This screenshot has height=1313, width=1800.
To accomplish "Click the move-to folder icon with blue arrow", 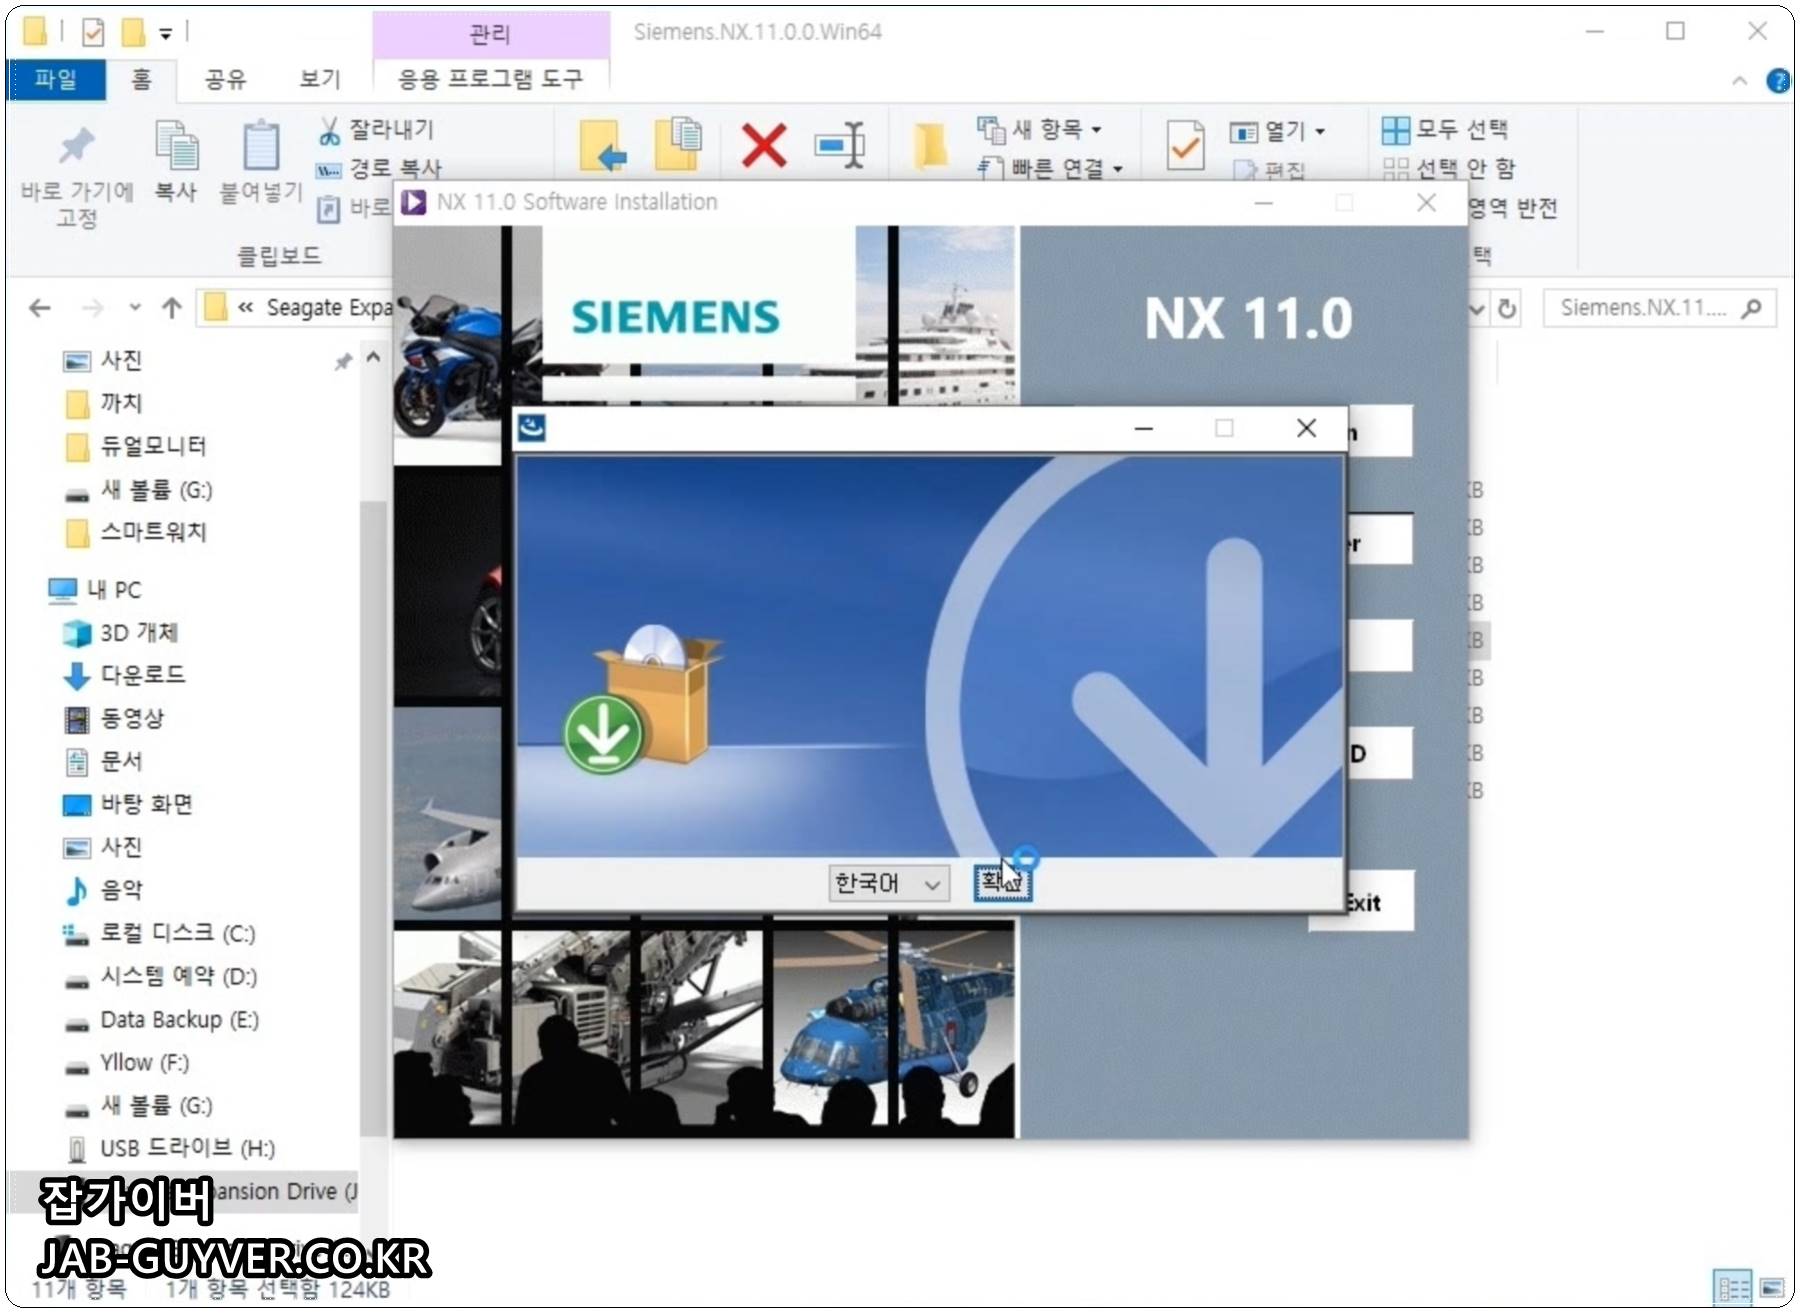I will (604, 145).
